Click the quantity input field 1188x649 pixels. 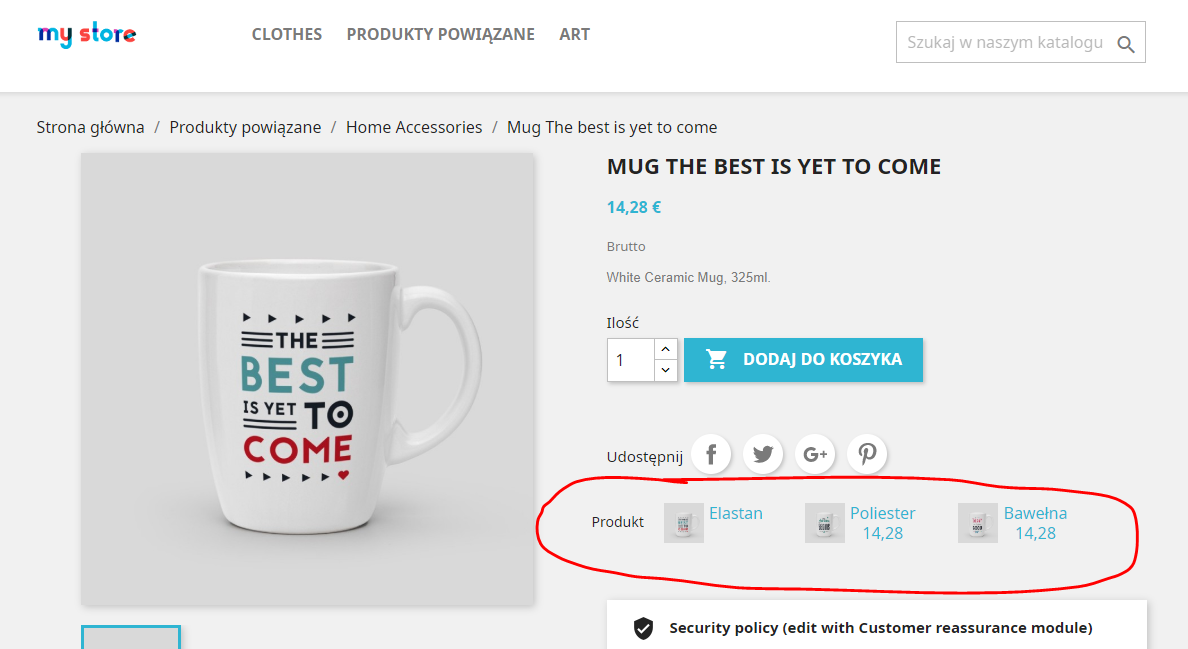coord(631,360)
